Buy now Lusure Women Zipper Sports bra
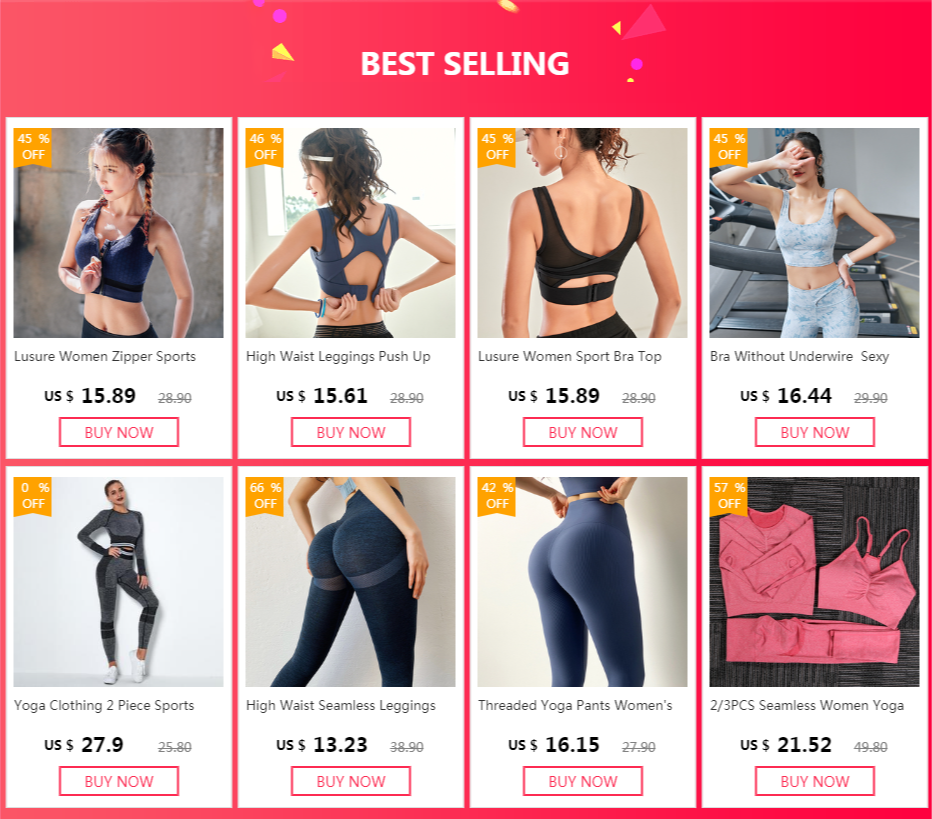 [119, 432]
